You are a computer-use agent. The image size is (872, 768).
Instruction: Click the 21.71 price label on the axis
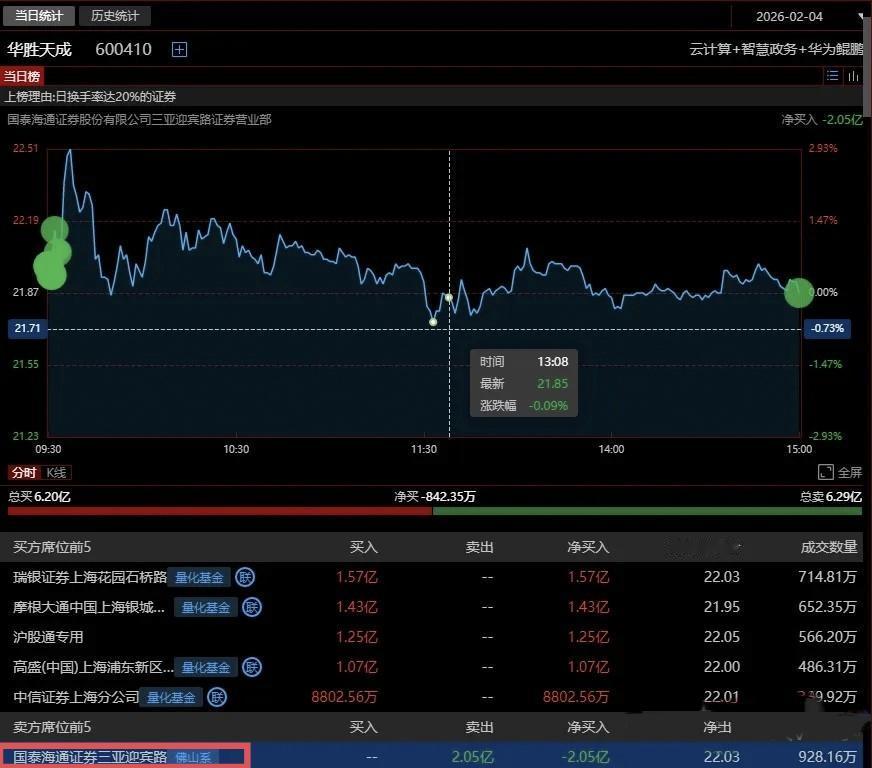pos(27,328)
